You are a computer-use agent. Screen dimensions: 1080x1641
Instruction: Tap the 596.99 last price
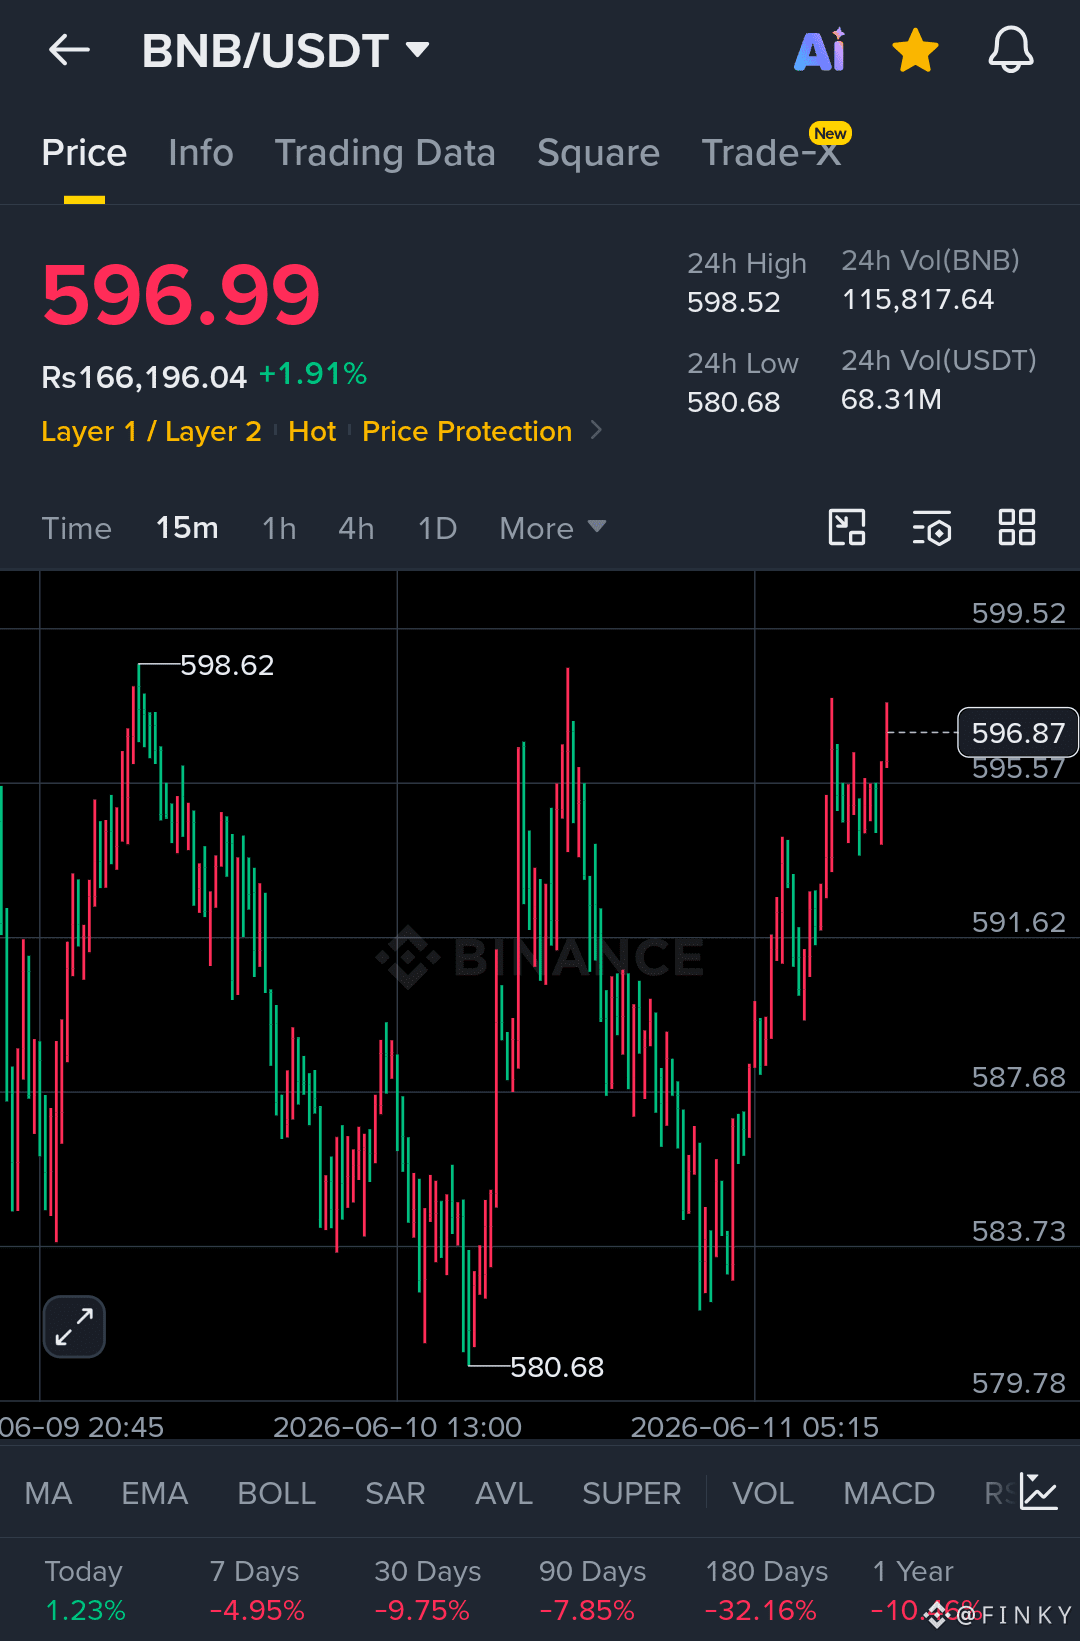click(x=181, y=295)
